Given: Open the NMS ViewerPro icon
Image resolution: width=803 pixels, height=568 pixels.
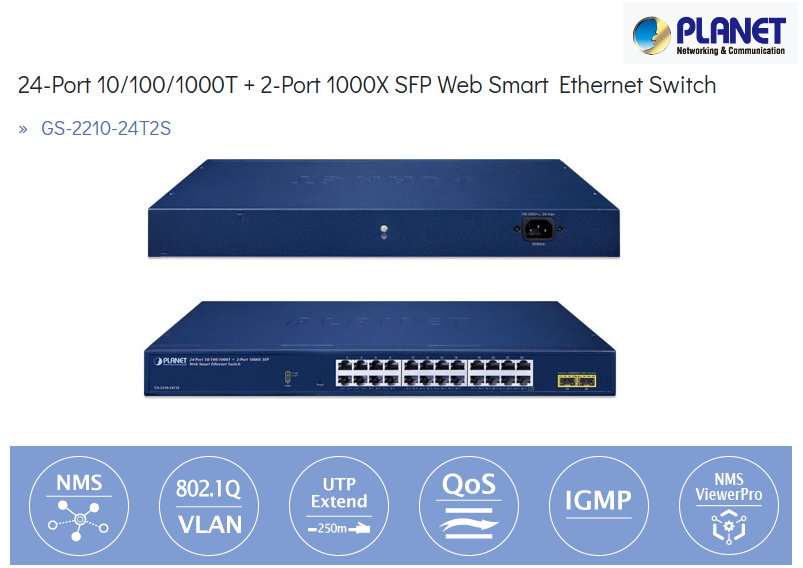Looking at the screenshot, I should [x=729, y=506].
